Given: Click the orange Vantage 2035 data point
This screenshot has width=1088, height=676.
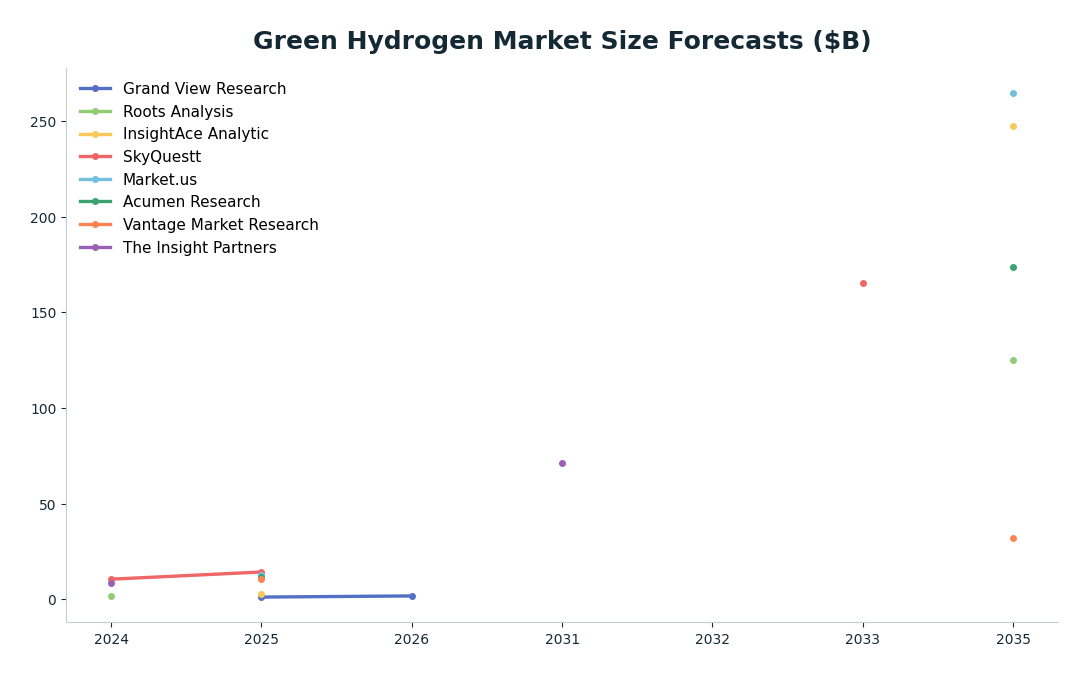Looking at the screenshot, I should click(1013, 539).
